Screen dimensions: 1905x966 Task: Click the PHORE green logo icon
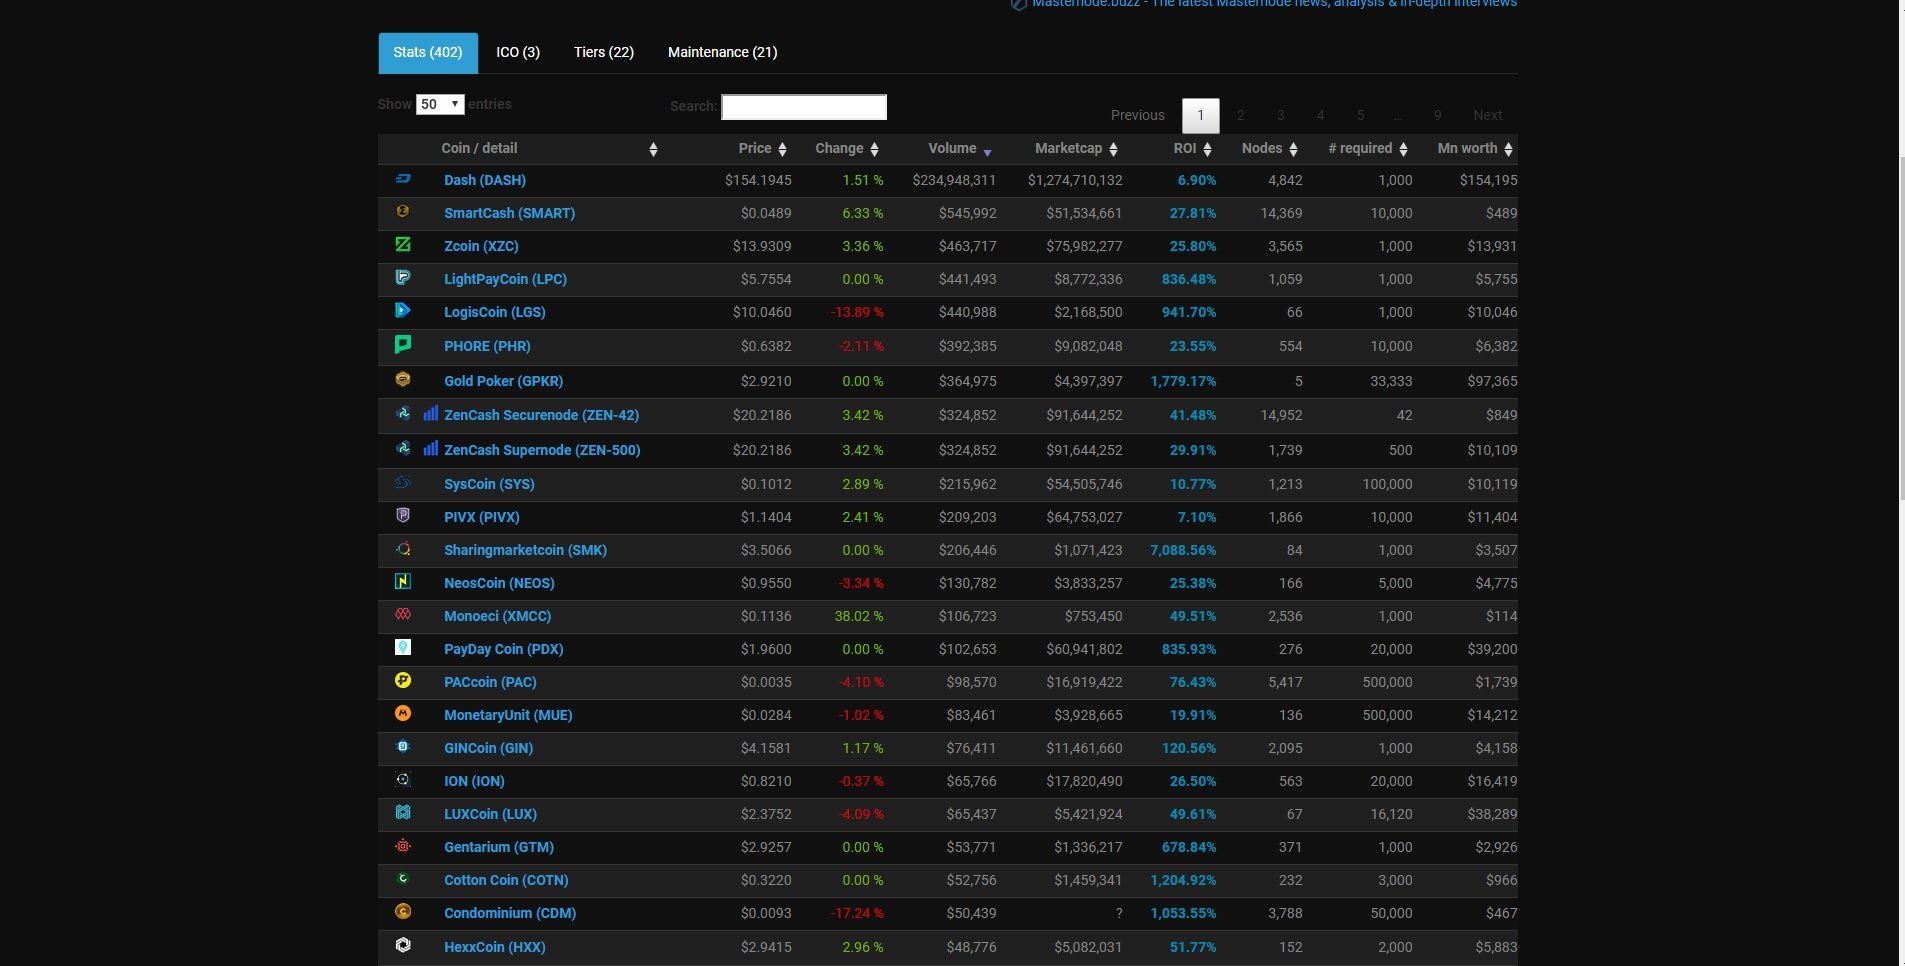(403, 344)
